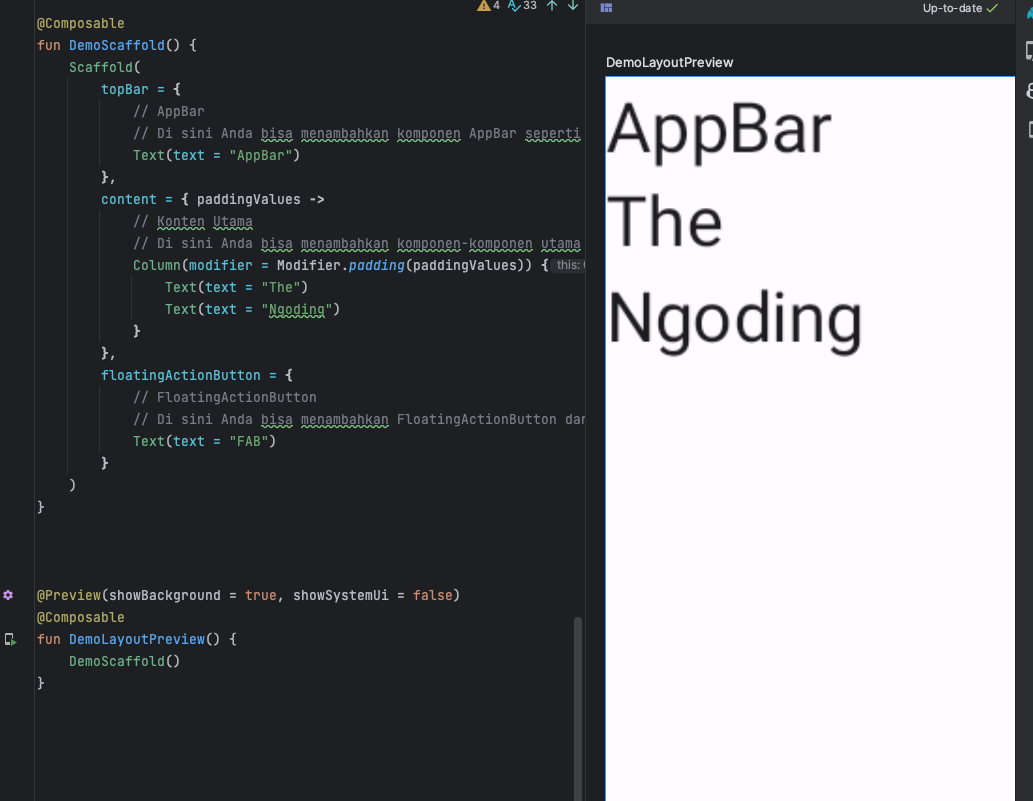Viewport: 1033px width, 801px height.
Task: Click the yellow warnings indicator showing 4
Action: click(488, 6)
